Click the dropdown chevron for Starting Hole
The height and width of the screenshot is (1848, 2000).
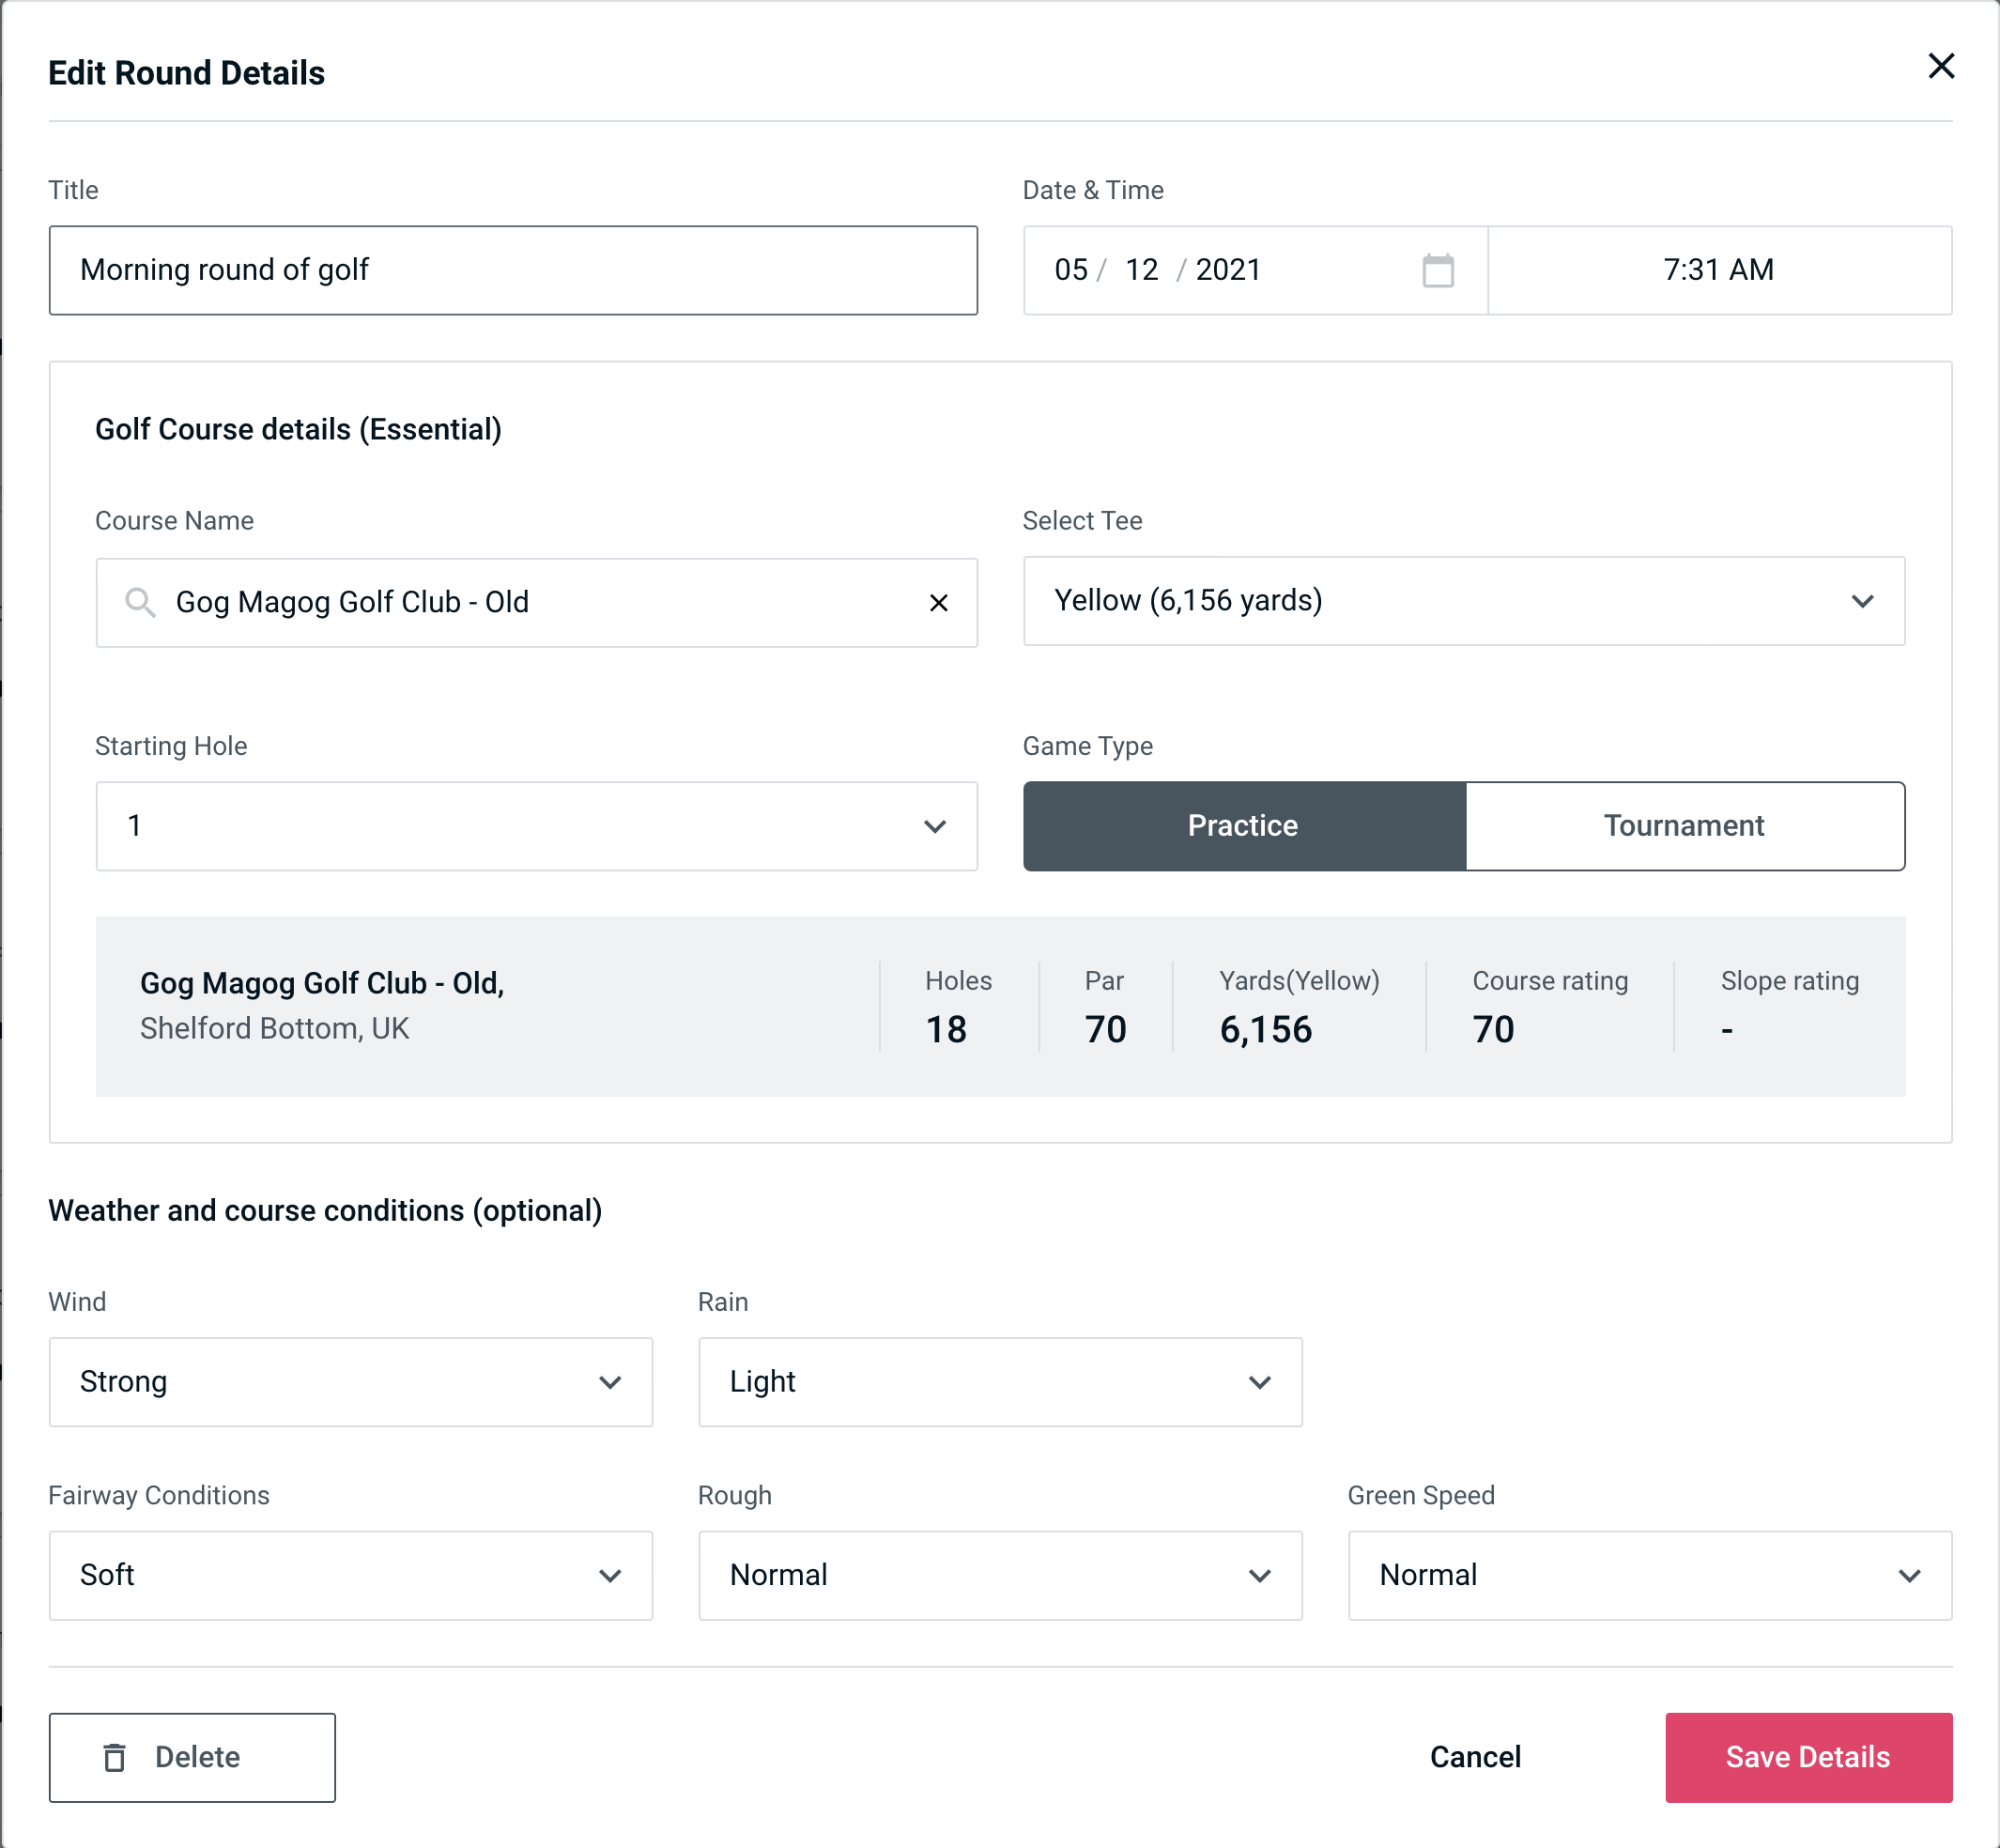click(933, 825)
